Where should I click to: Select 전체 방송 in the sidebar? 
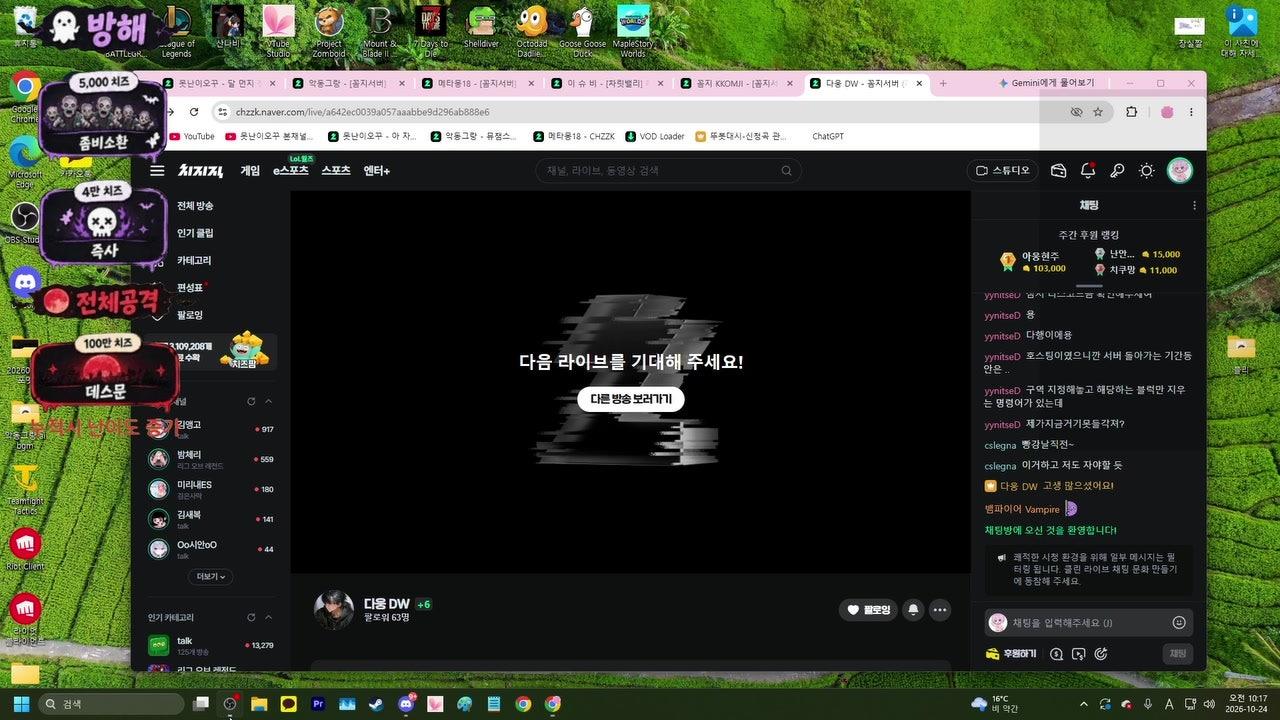pos(195,206)
